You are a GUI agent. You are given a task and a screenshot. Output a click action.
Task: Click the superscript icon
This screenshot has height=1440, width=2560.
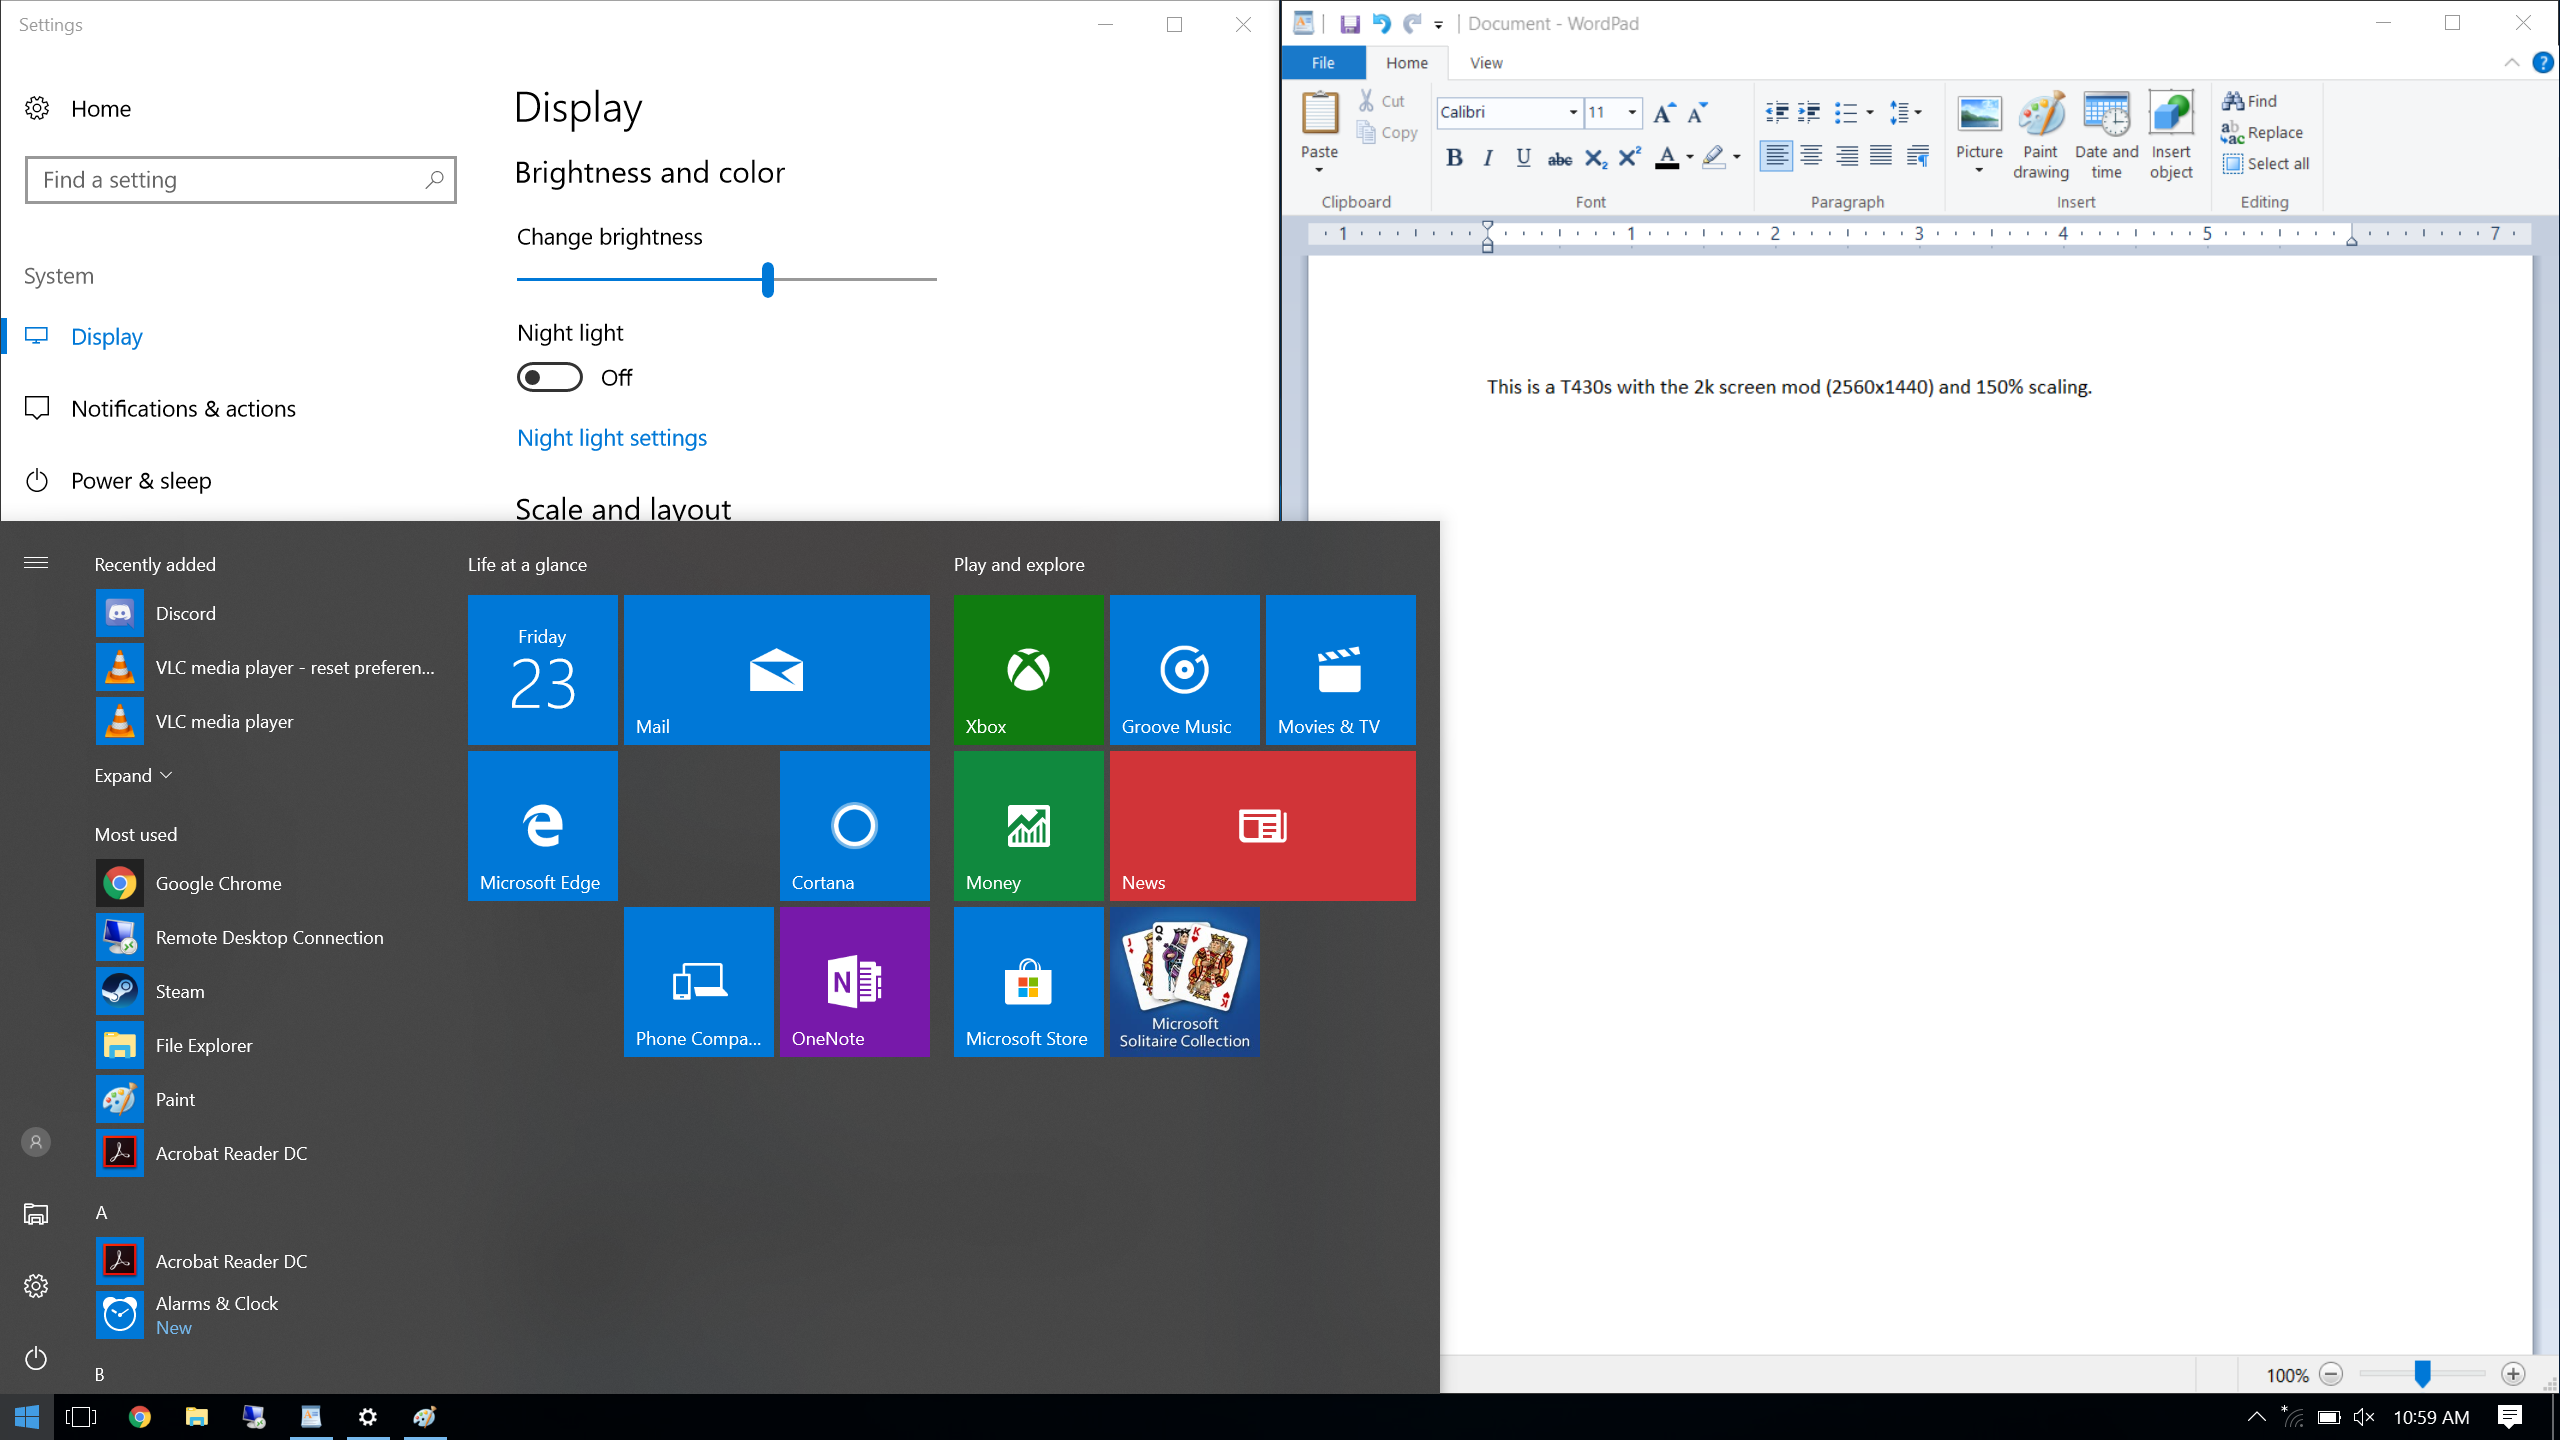point(1630,158)
